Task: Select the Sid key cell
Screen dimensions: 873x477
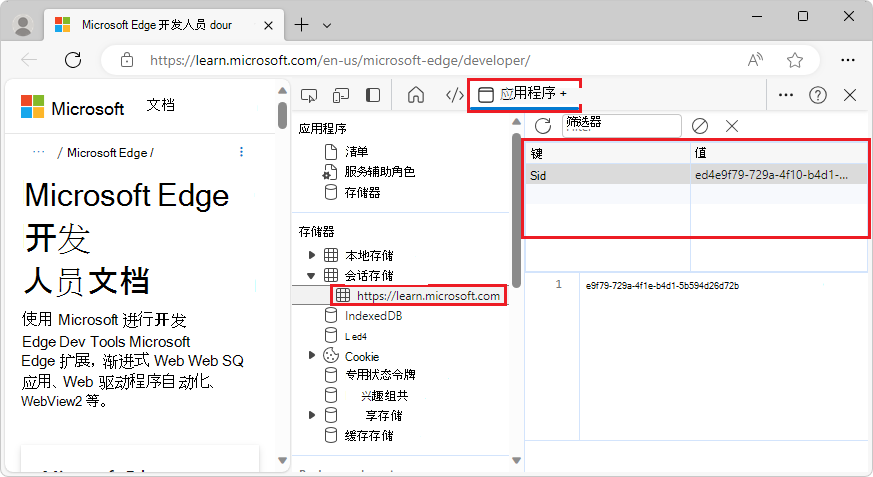Action: point(608,175)
